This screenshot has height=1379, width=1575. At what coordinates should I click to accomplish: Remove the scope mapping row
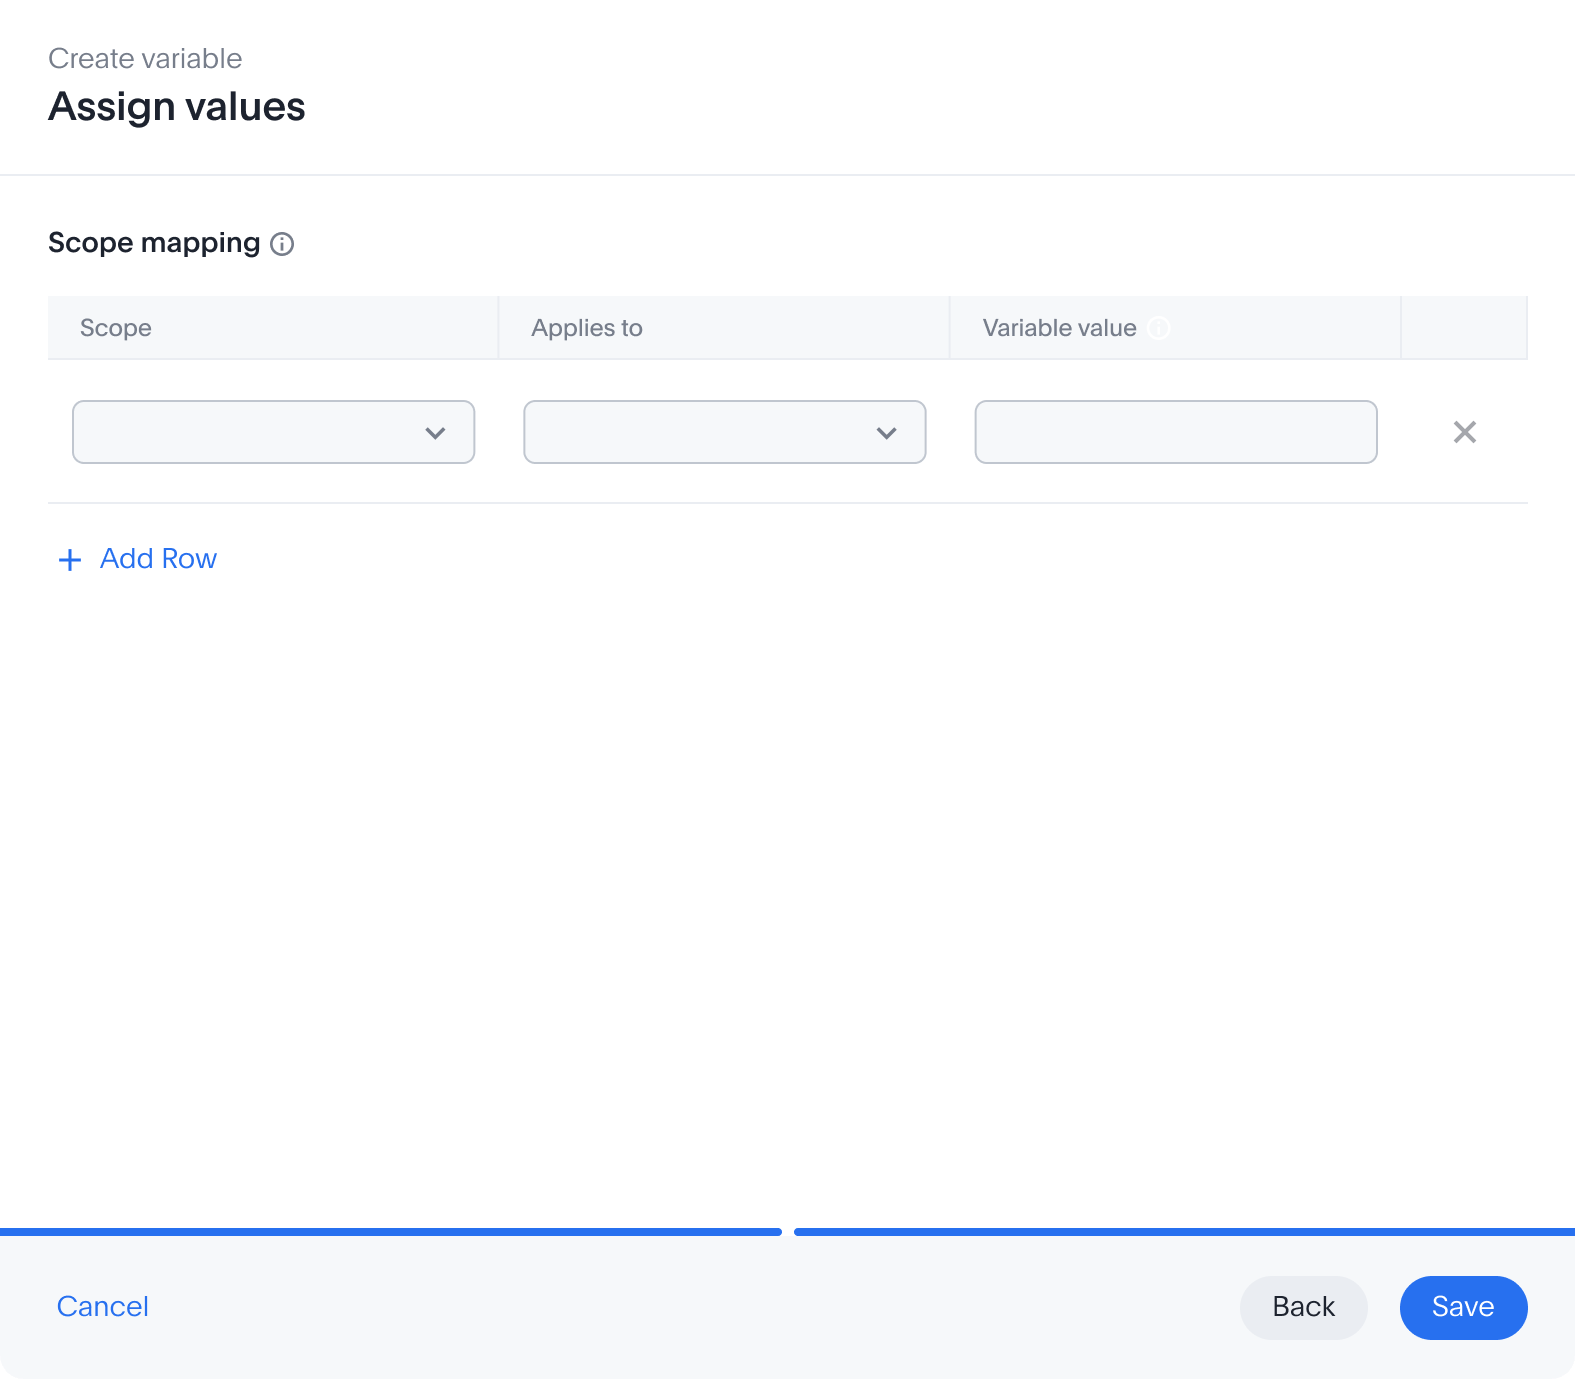point(1465,432)
